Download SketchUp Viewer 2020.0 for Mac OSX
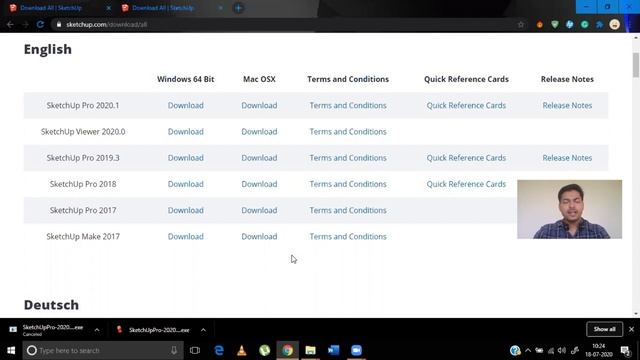Viewport: 640px width, 360px height. [259, 131]
